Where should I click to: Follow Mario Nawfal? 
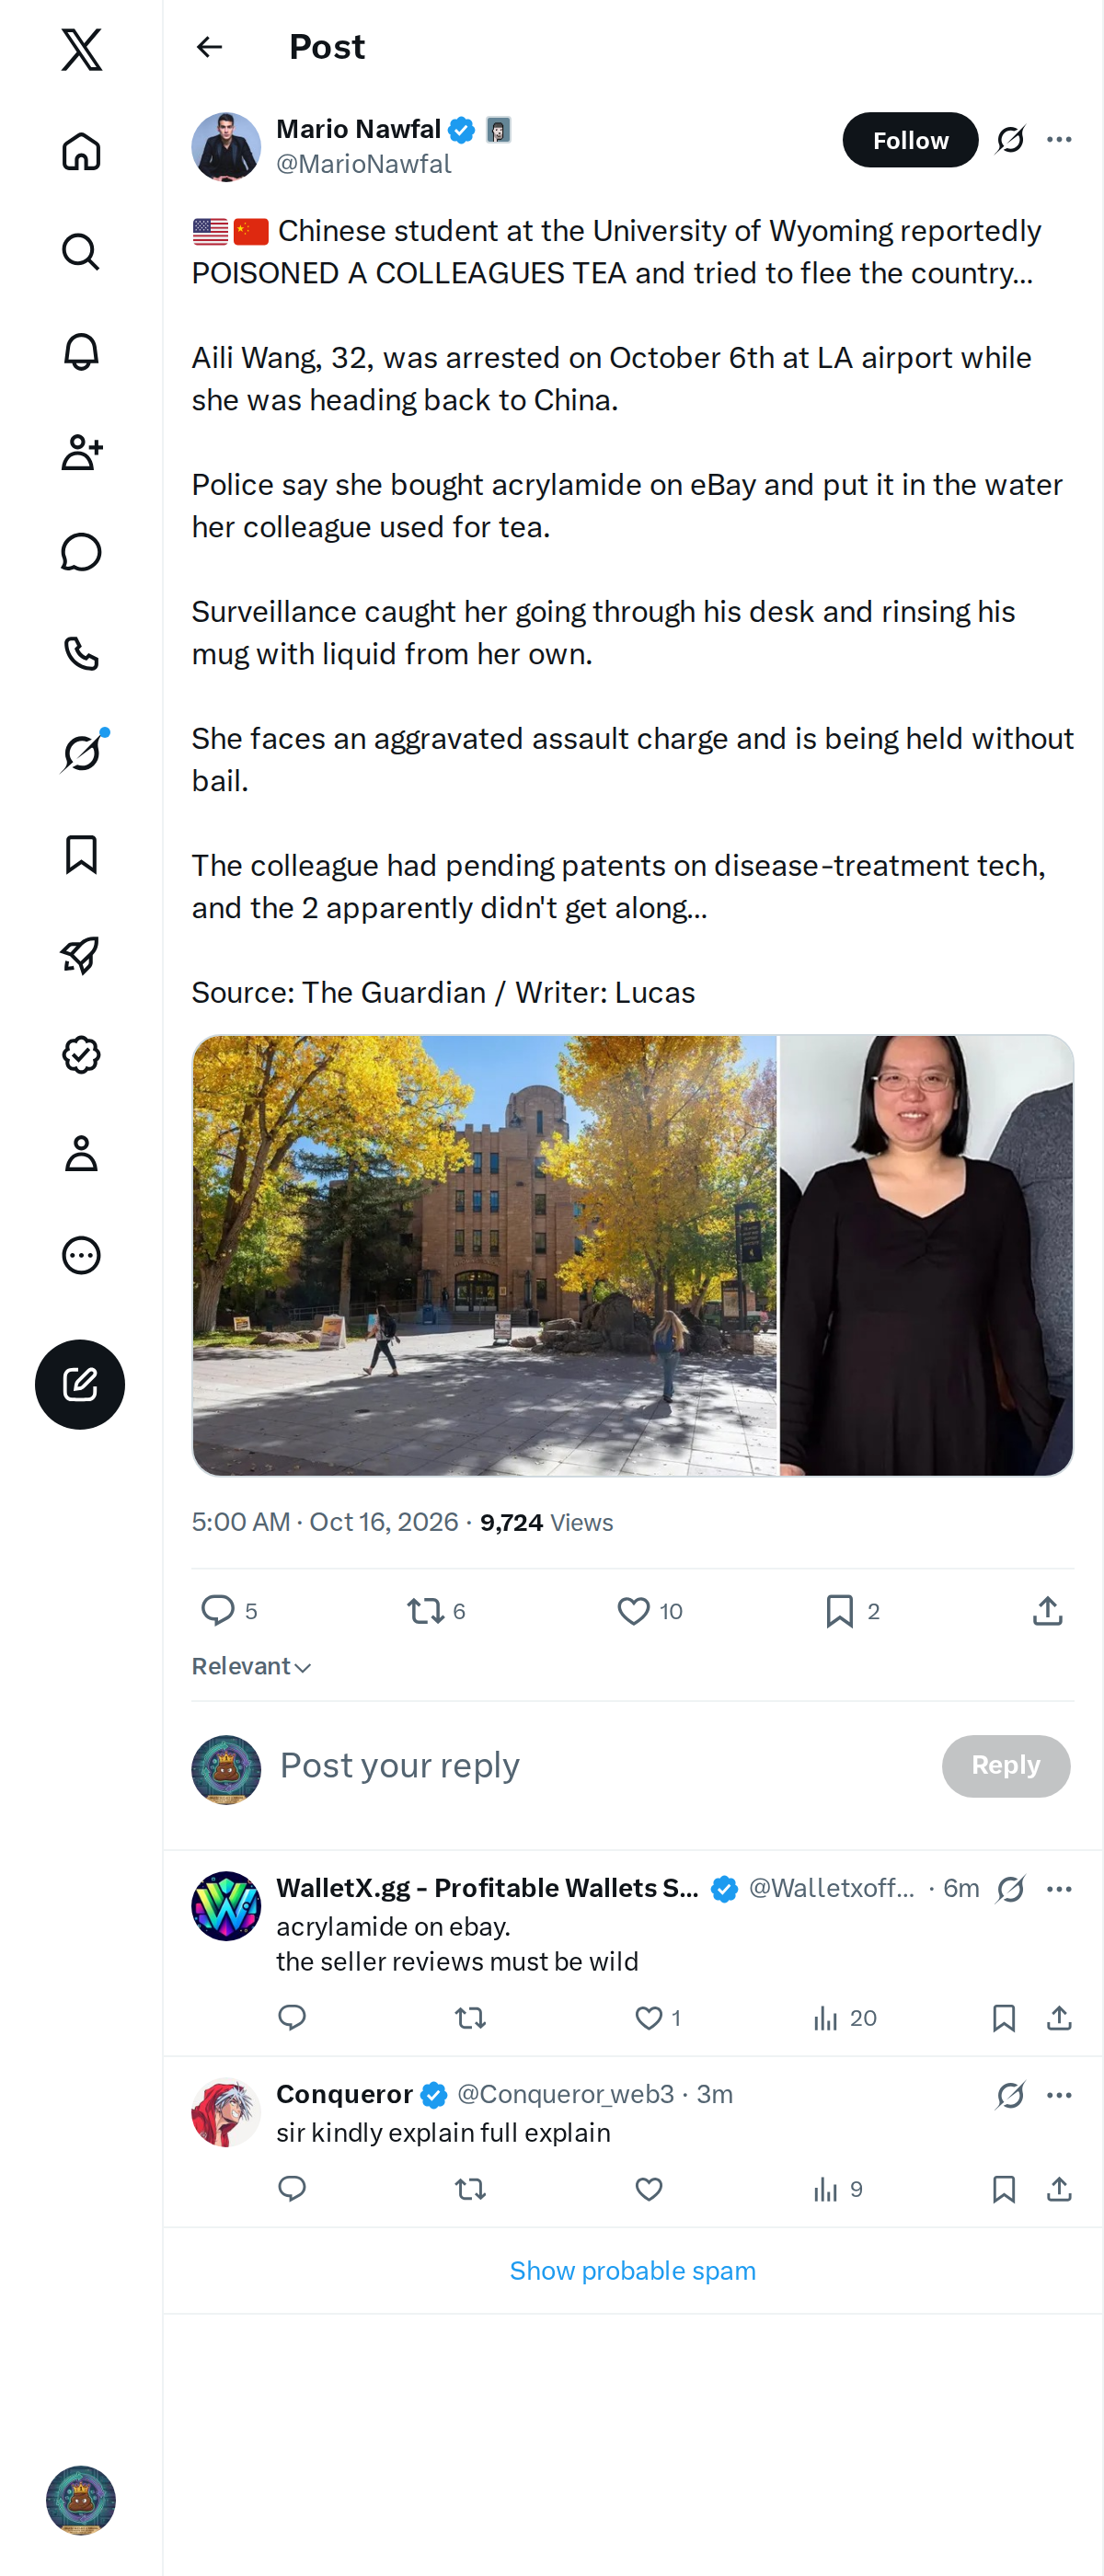(910, 140)
